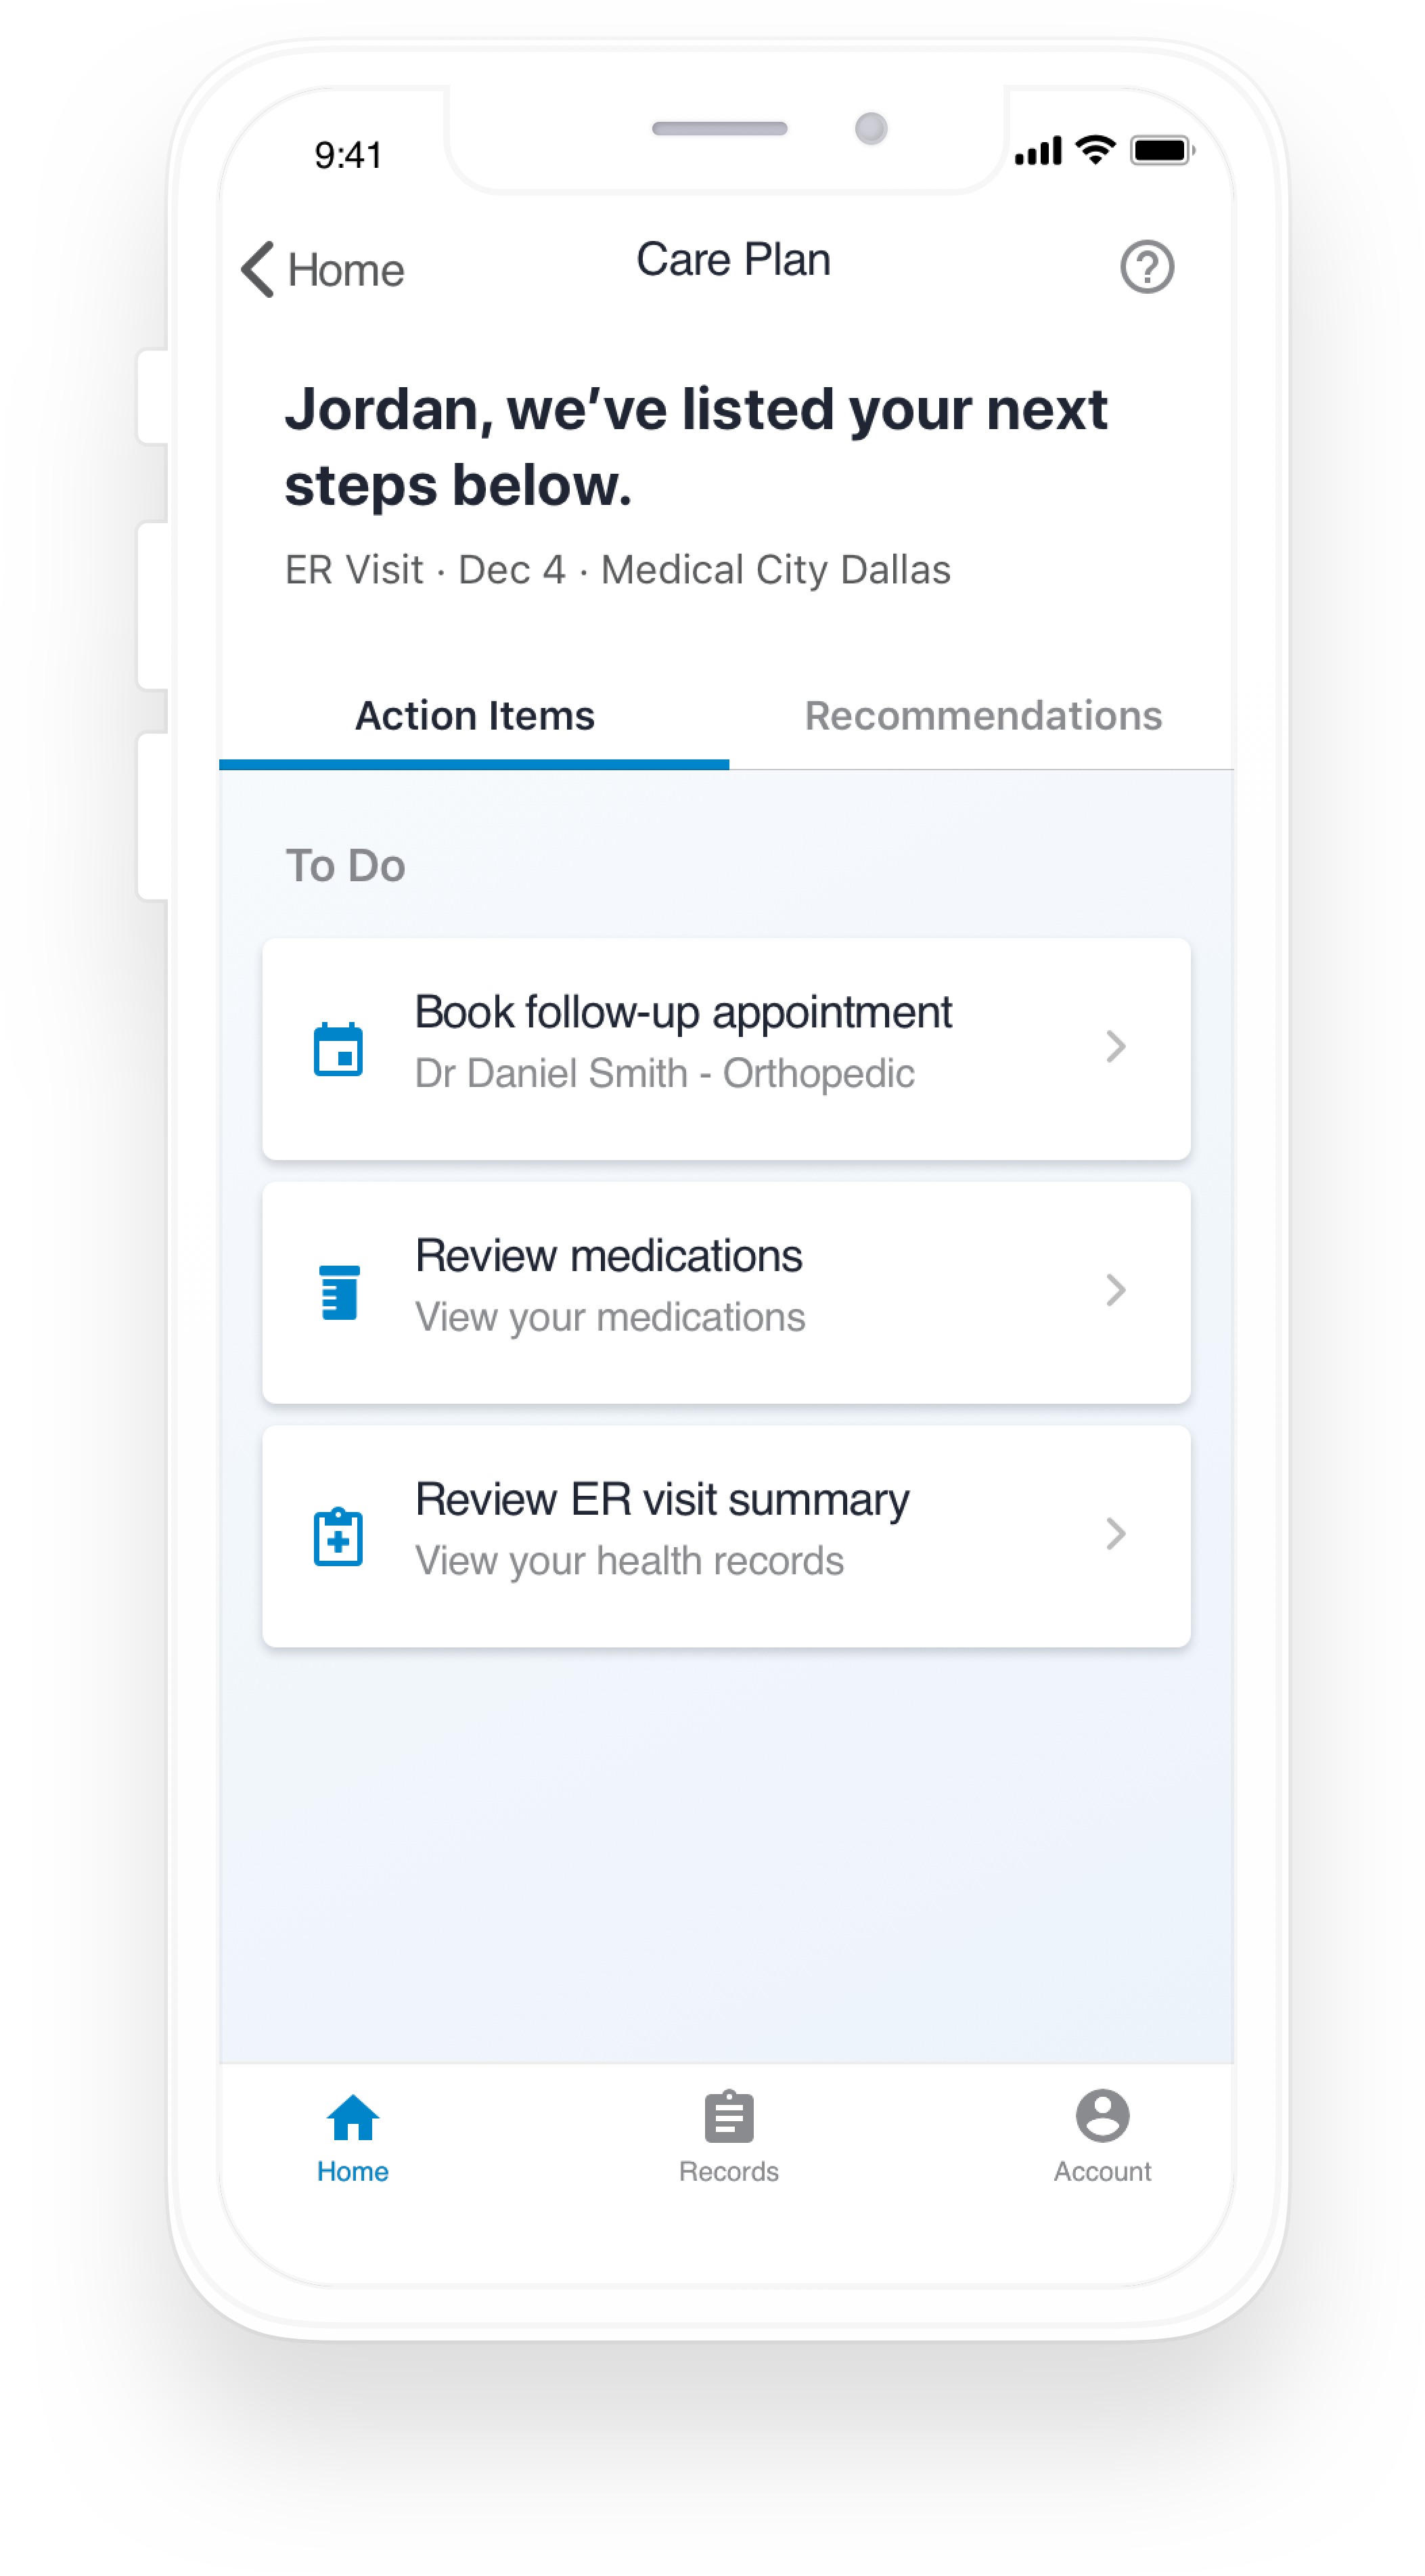
Task: Select the Home icon in bottom navigation
Action: pyautogui.click(x=352, y=2118)
